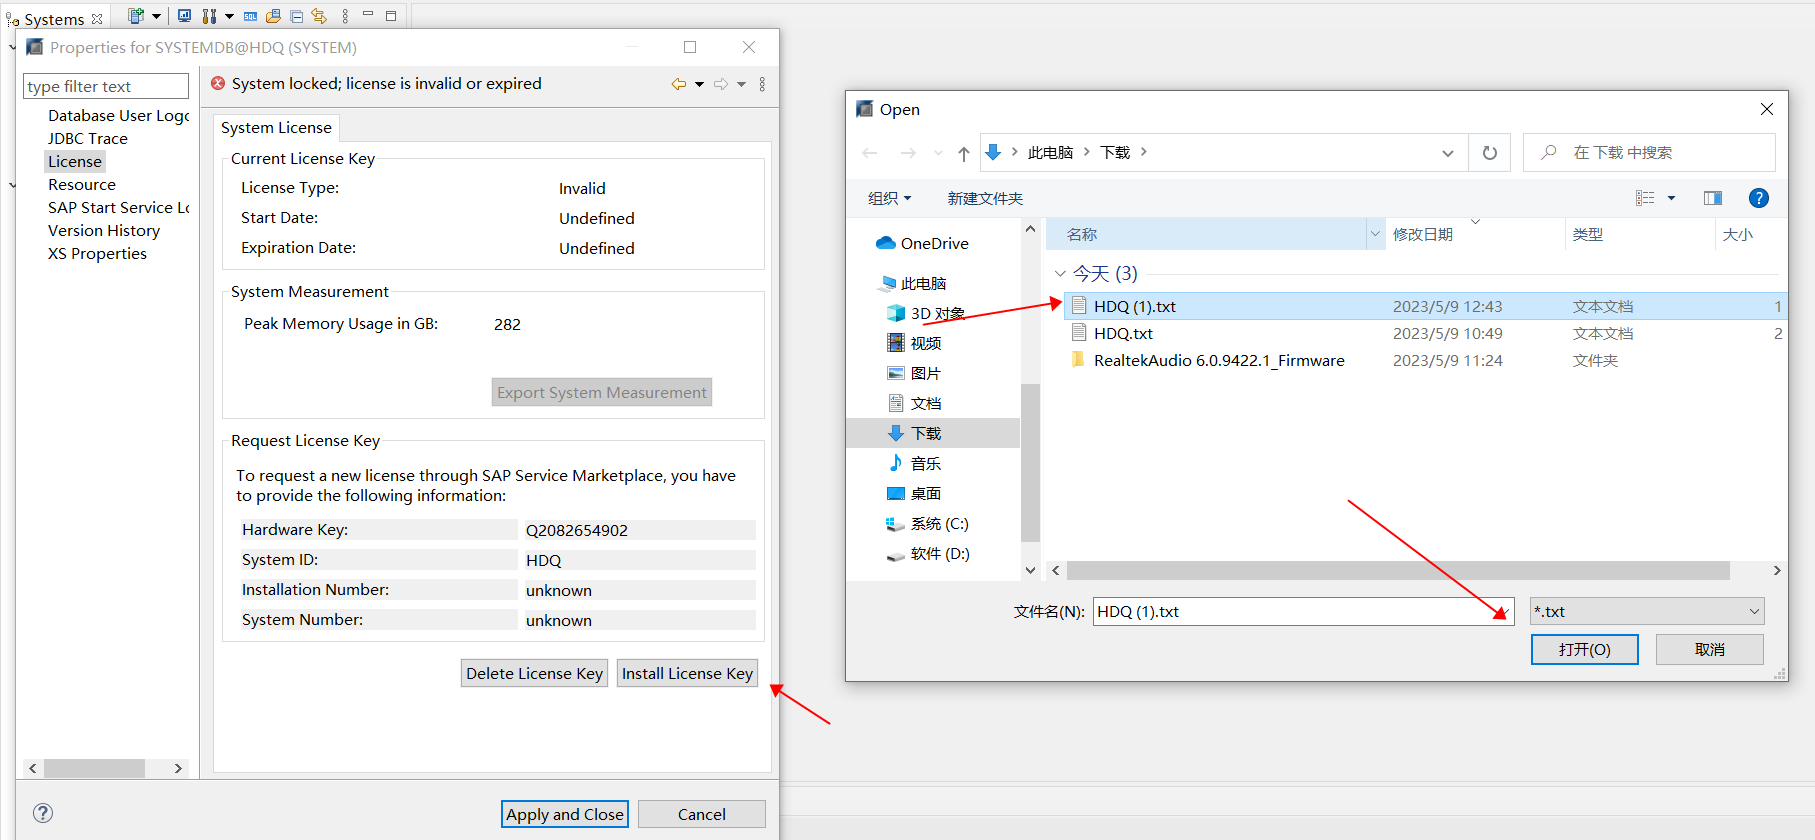Open the back history dropdown in Properties

point(699,84)
